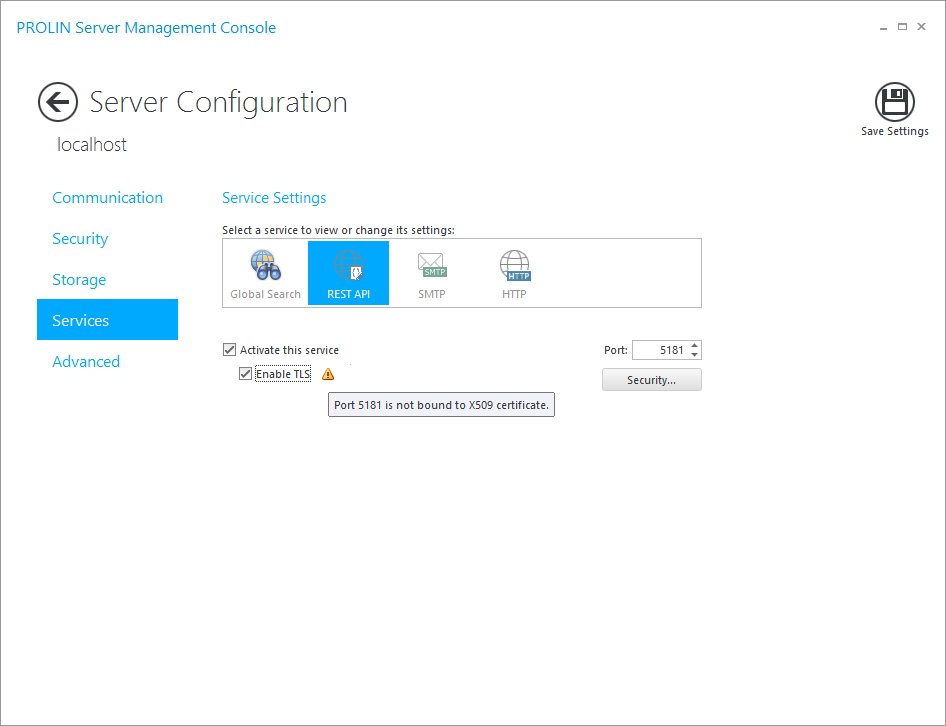This screenshot has height=726, width=946.
Task: Increase port number with up arrow
Action: 695,346
